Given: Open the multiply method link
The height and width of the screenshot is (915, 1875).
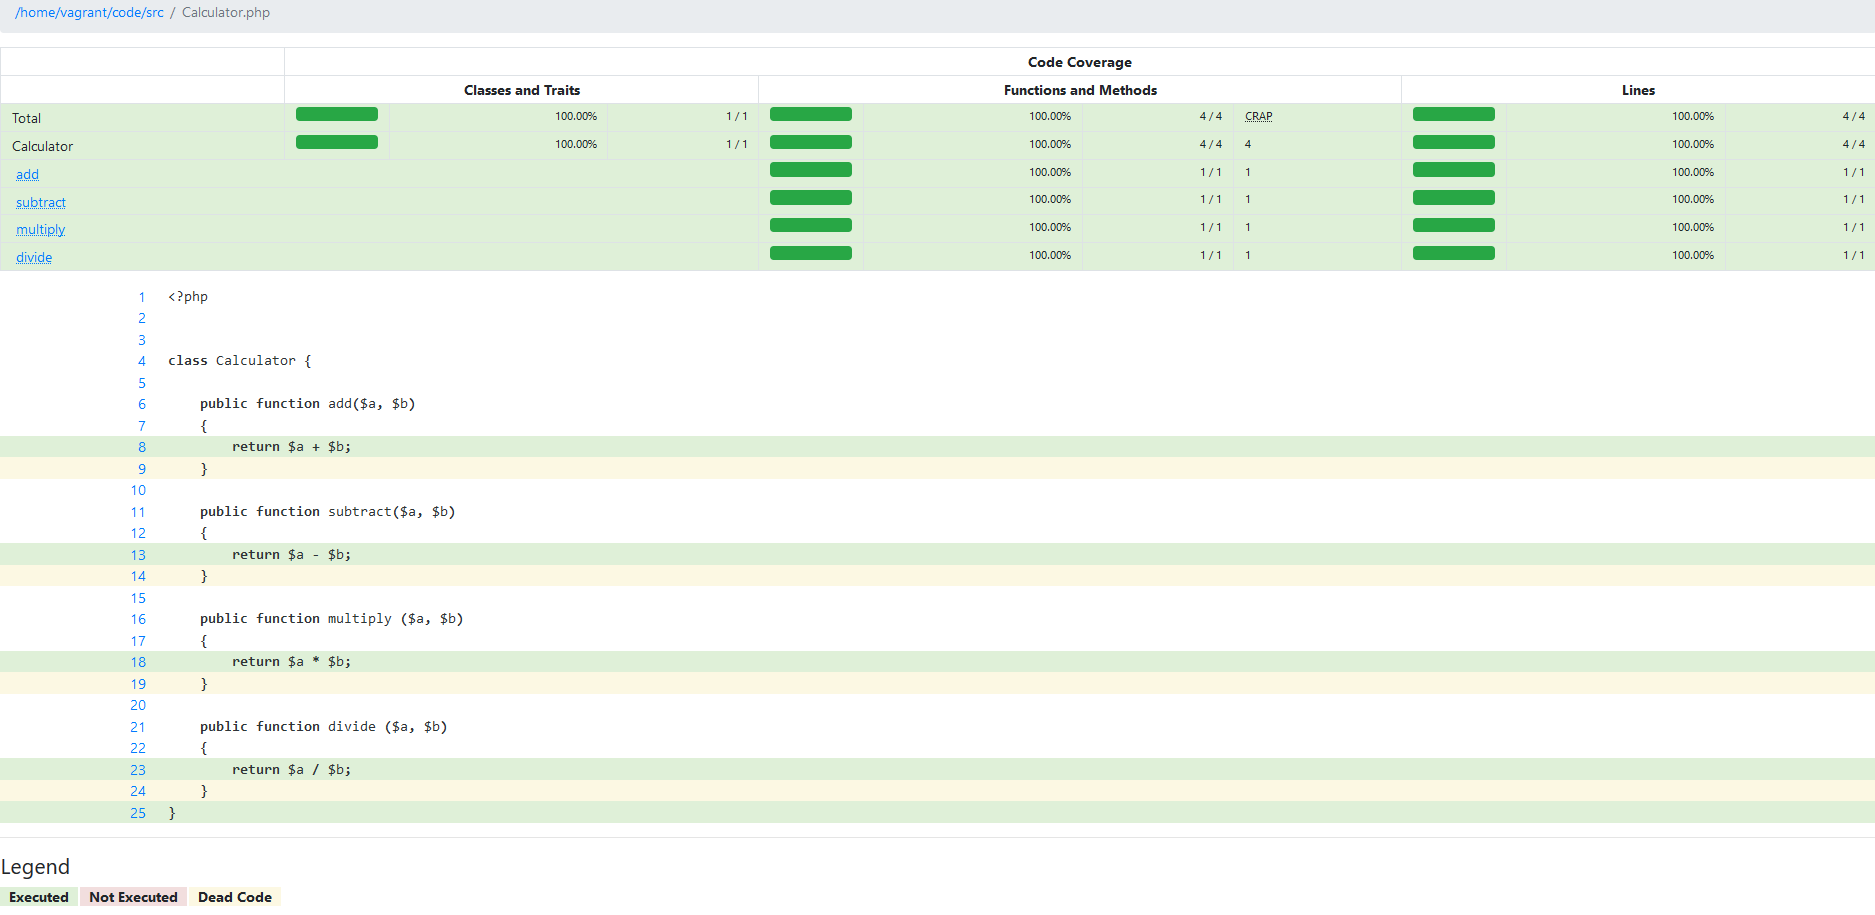Looking at the screenshot, I should point(40,229).
